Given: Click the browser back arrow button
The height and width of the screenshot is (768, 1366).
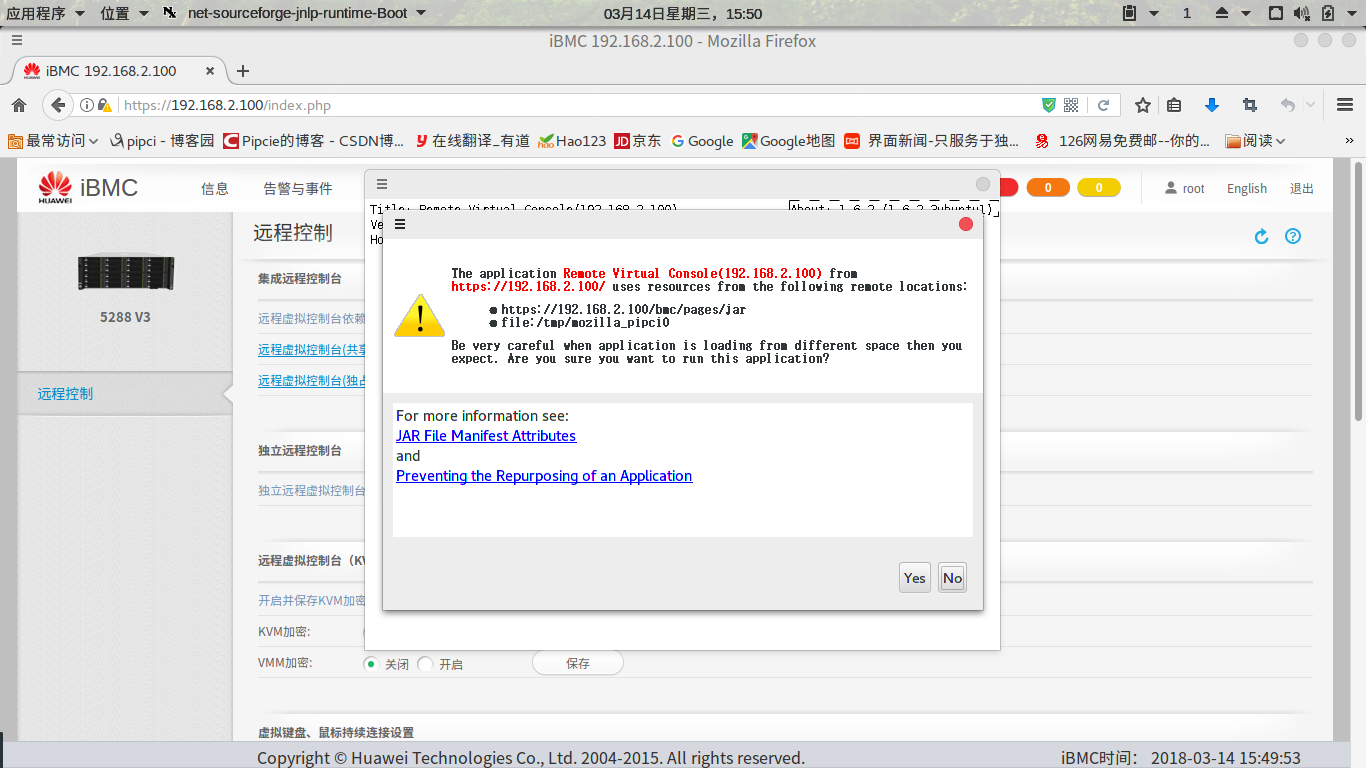Looking at the screenshot, I should pyautogui.click(x=58, y=105).
